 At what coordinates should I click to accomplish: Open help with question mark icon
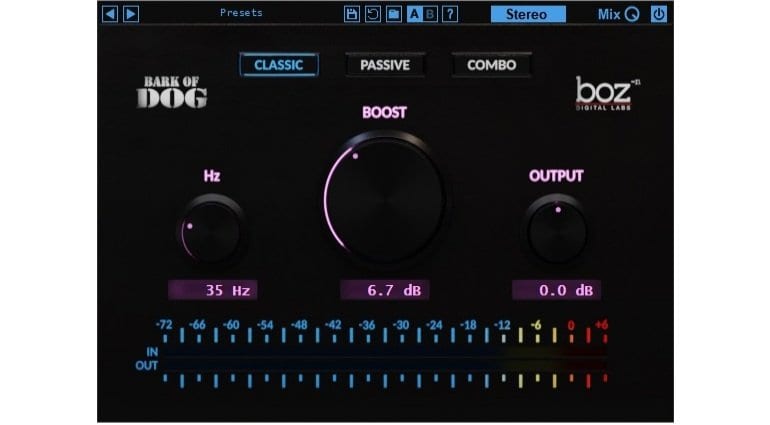point(450,14)
